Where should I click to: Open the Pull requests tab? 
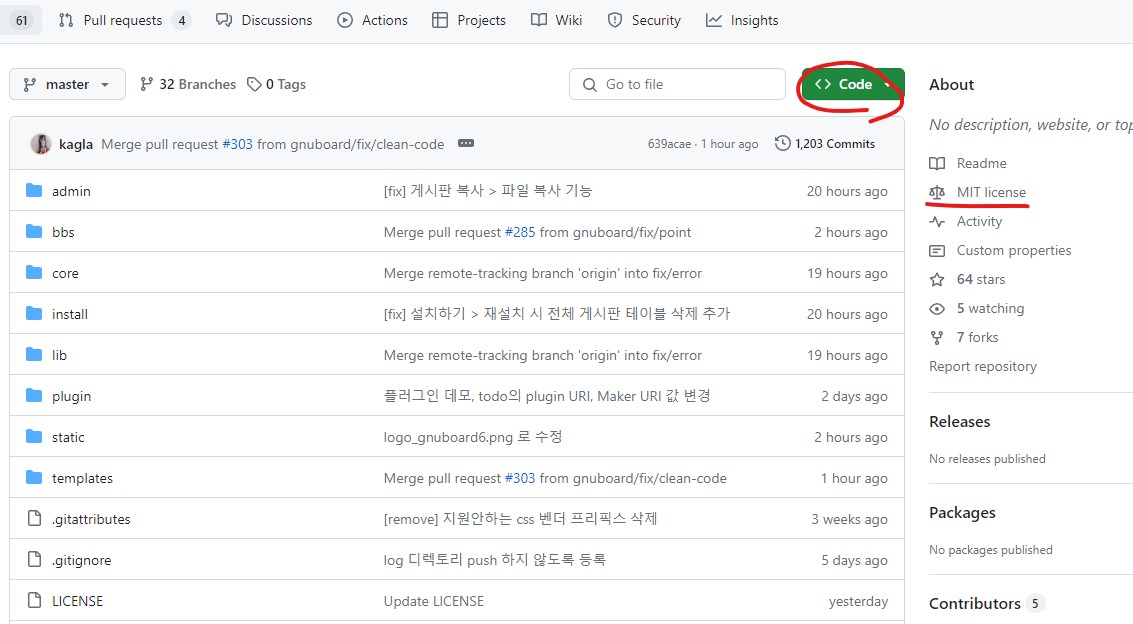pyautogui.click(x=124, y=20)
